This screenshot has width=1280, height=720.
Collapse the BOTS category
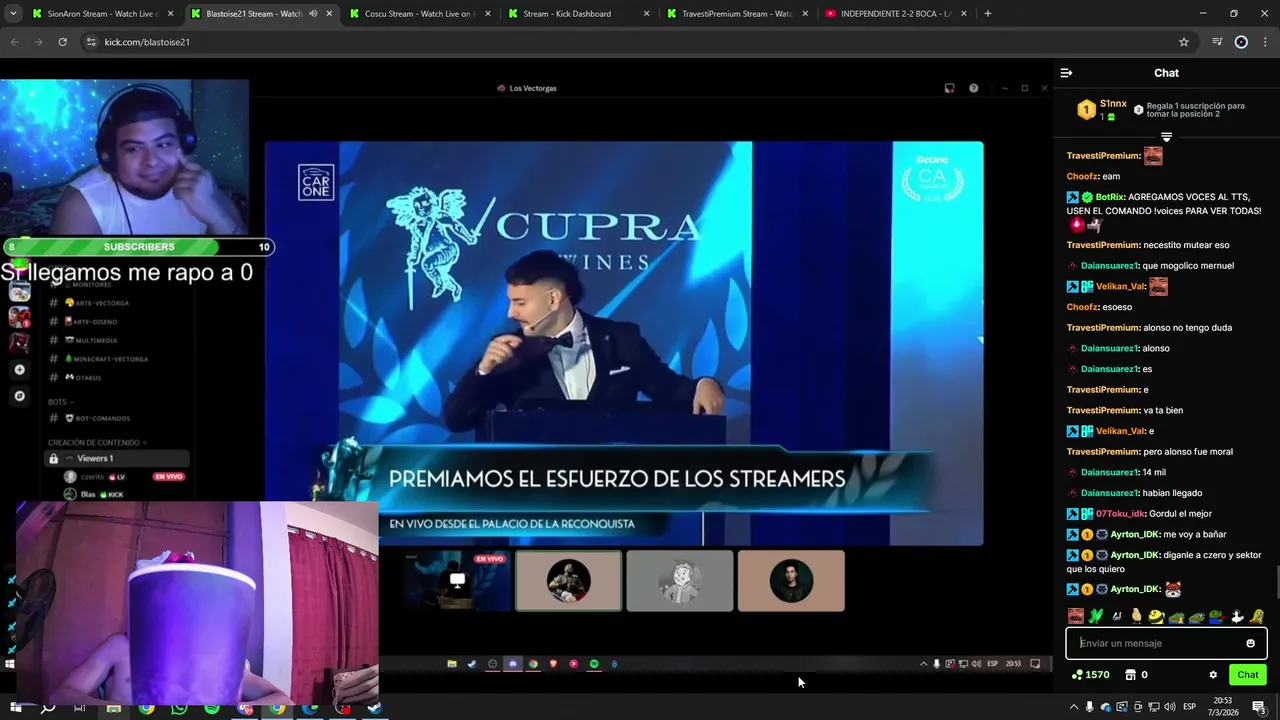pyautogui.click(x=61, y=402)
